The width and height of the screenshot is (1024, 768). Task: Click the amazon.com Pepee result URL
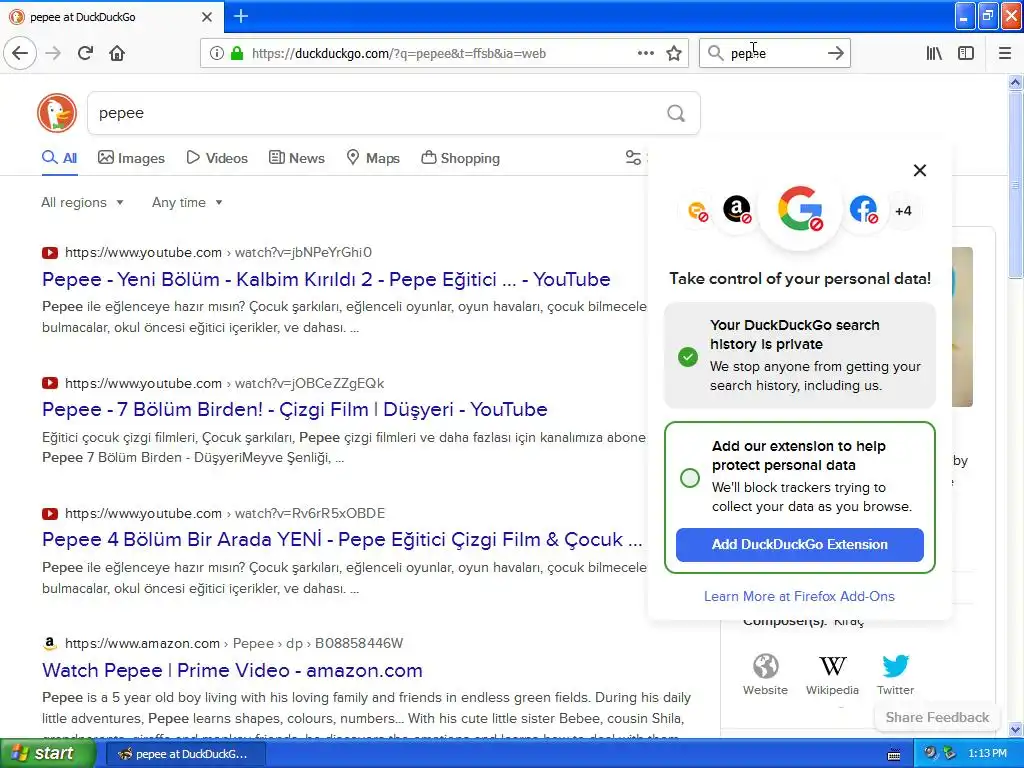[x=234, y=644]
